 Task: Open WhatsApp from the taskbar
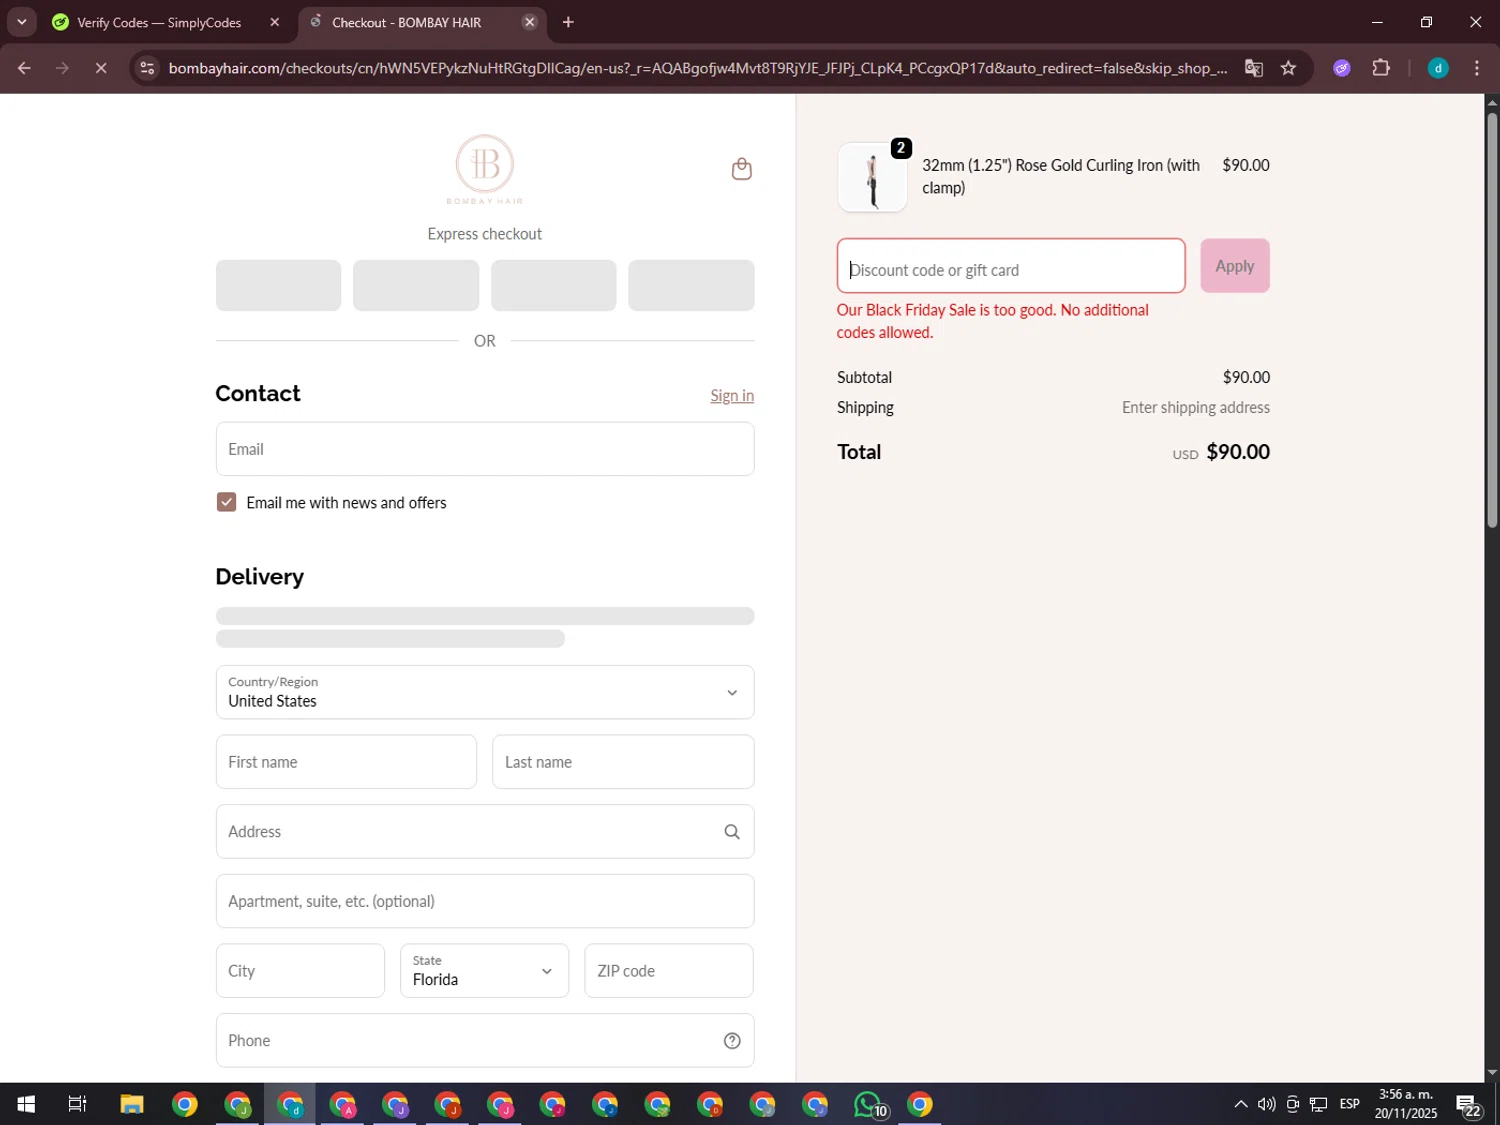point(868,1104)
